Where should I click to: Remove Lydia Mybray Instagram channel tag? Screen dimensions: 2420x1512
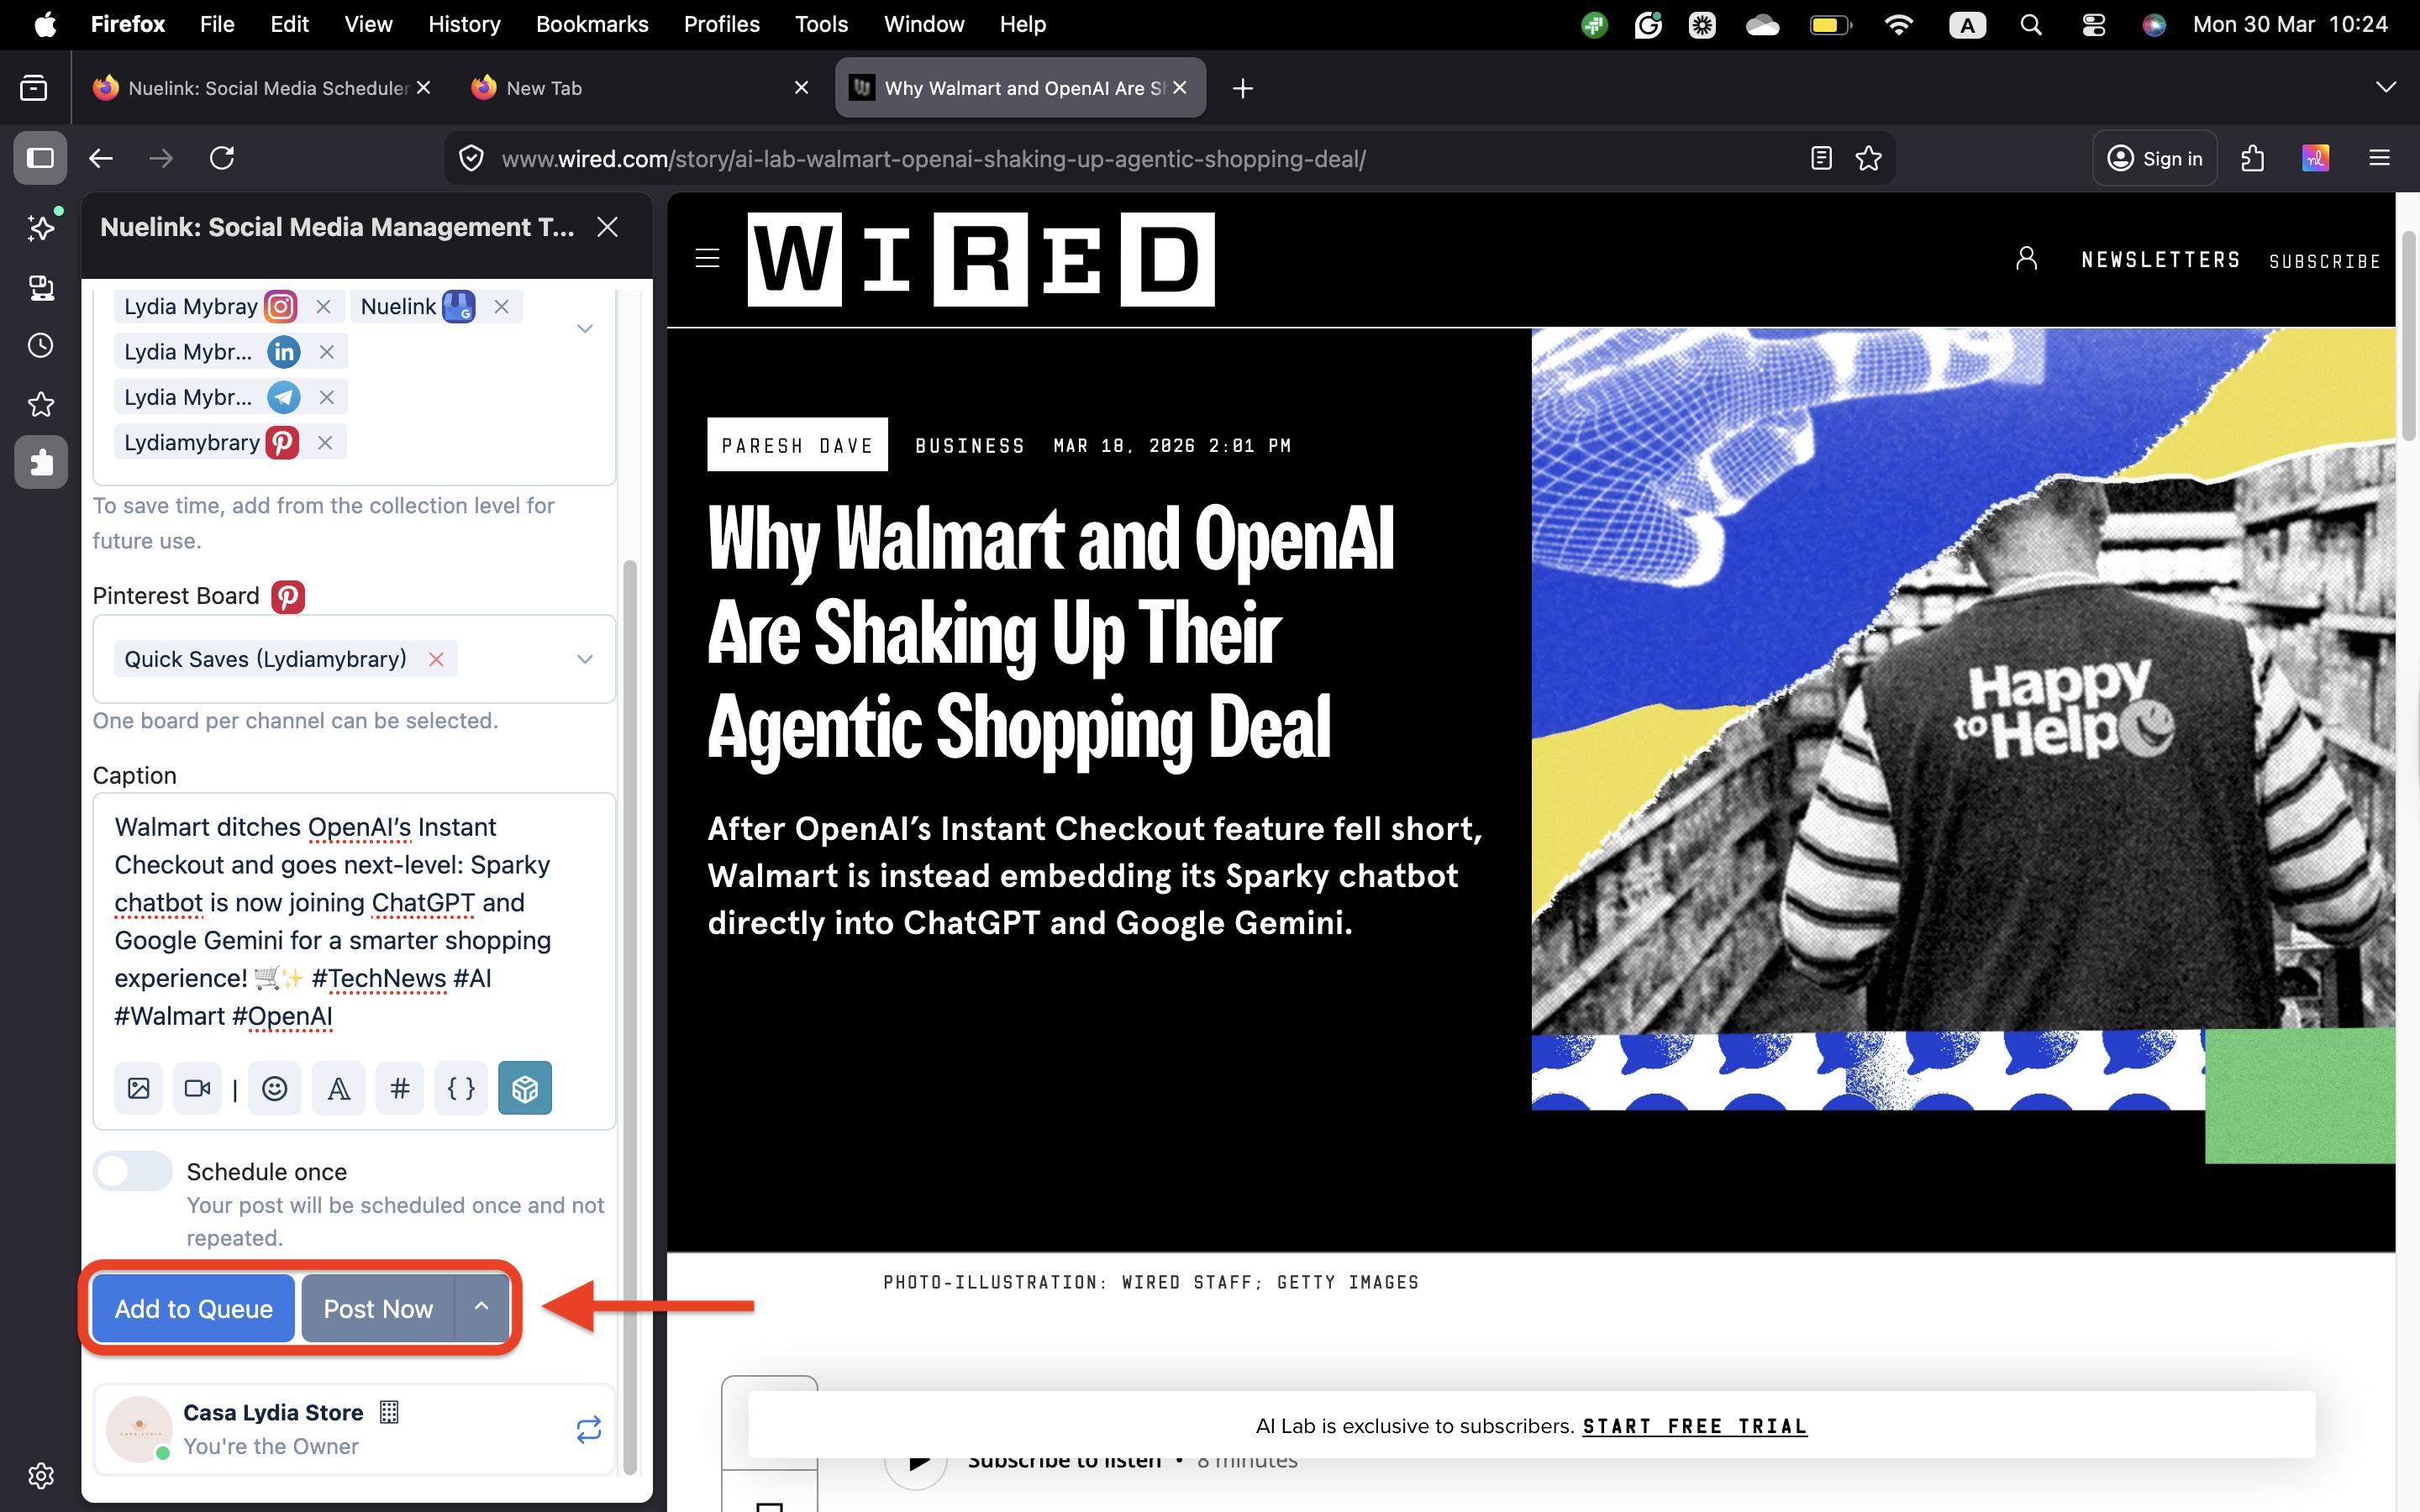(323, 307)
